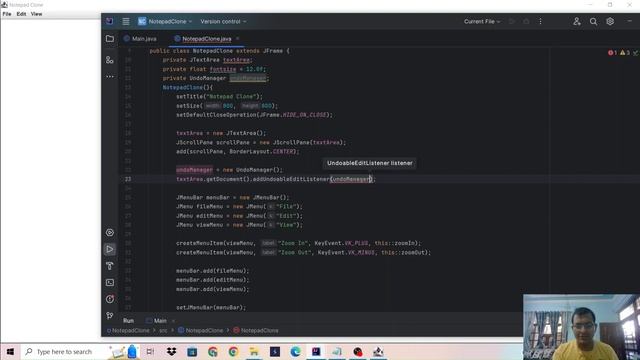Open Task View on the taskbar
The image size is (640, 360).
150,352
